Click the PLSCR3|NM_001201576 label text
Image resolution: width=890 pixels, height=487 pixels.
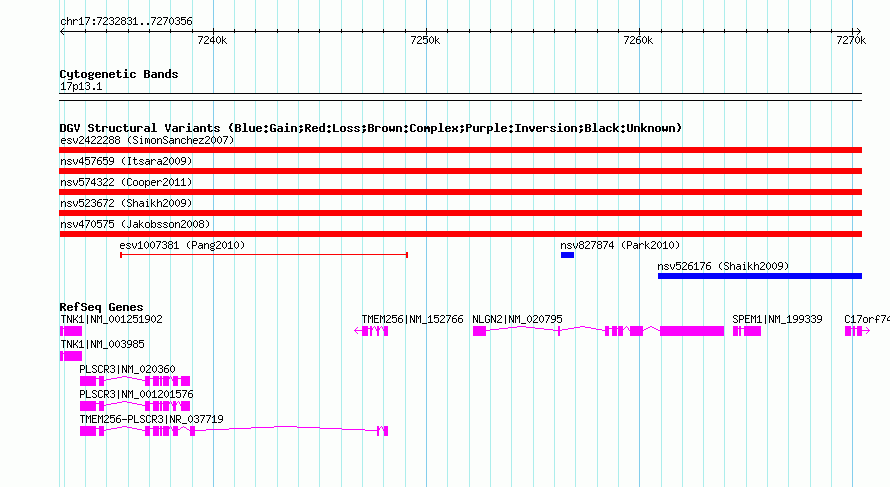(x=136, y=394)
